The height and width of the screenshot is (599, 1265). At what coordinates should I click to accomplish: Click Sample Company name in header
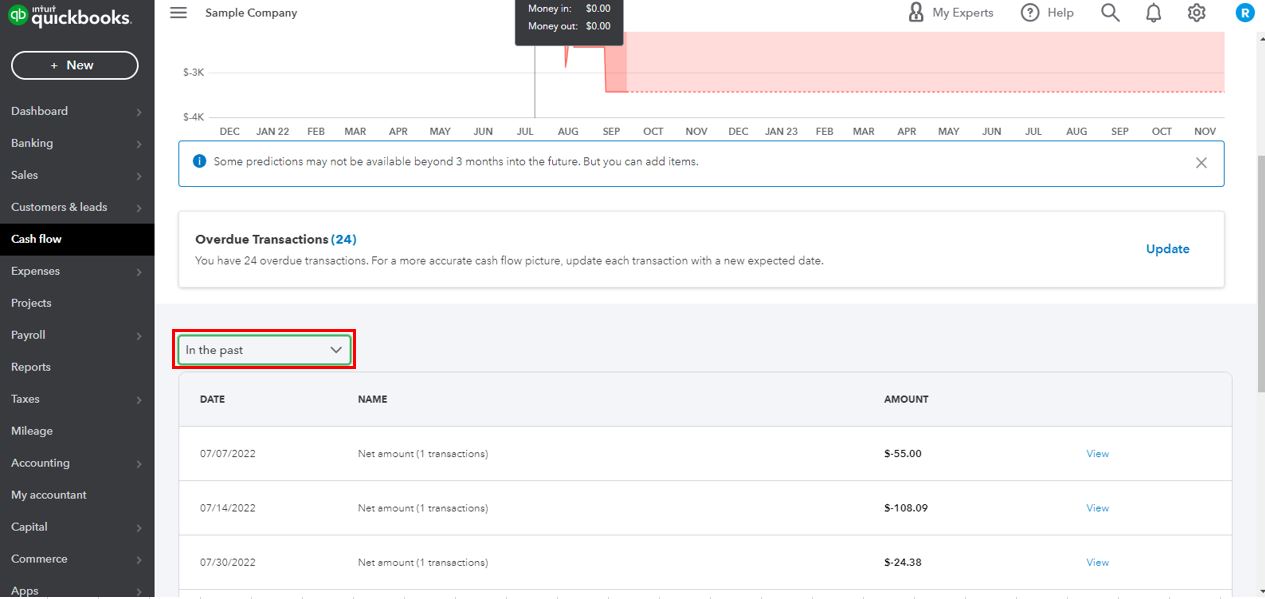pos(251,13)
